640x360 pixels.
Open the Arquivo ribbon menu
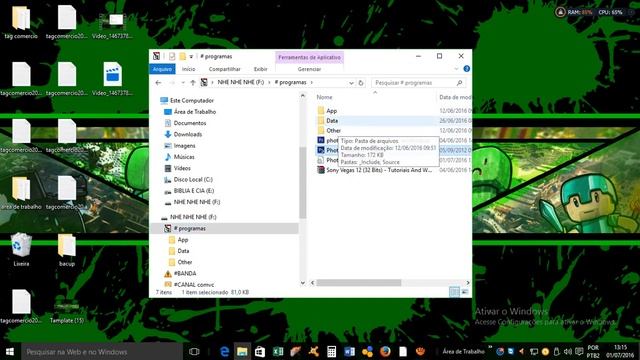[x=162, y=69]
